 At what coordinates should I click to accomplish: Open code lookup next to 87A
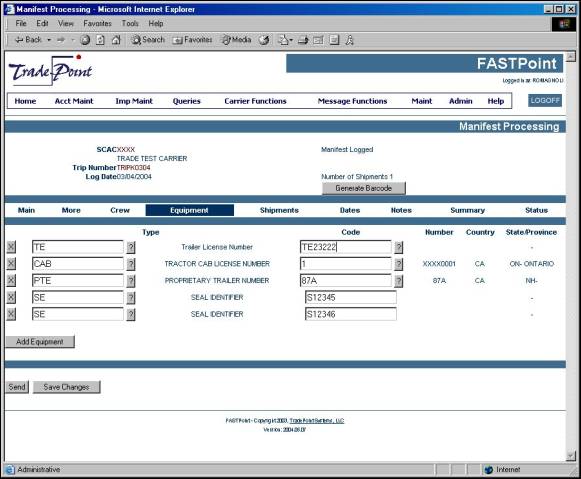399,281
